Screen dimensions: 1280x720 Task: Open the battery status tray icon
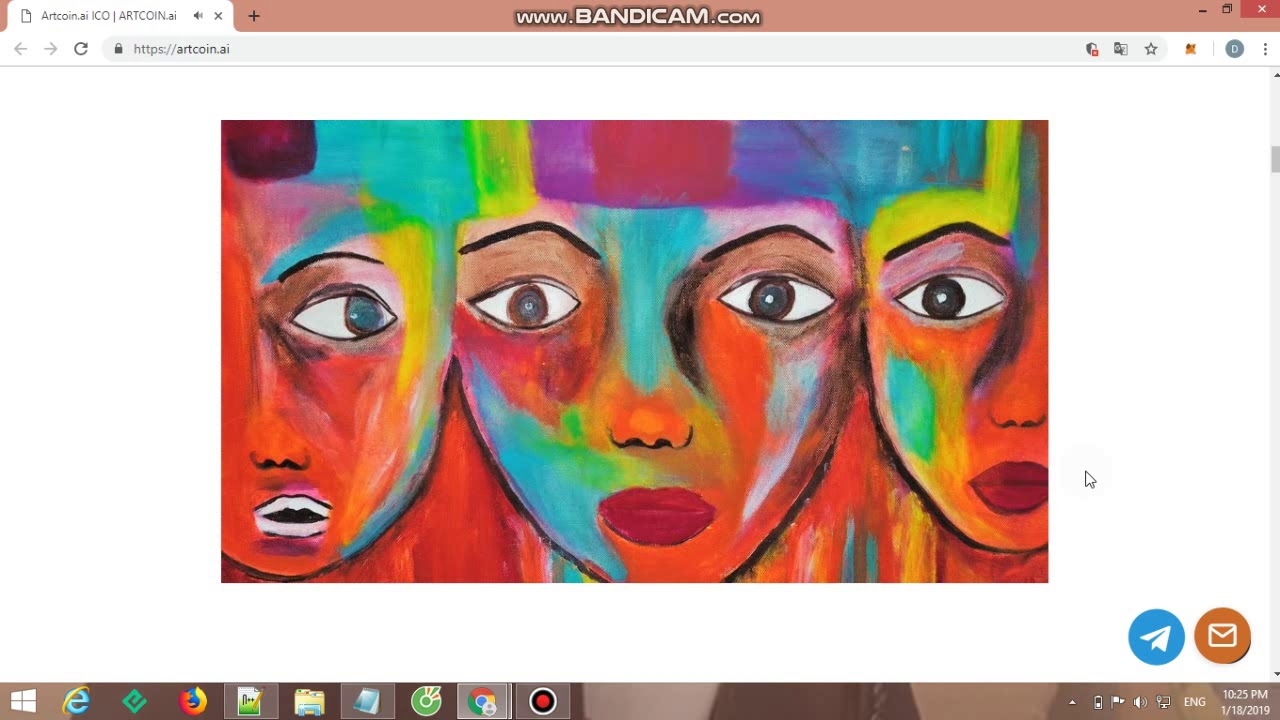point(1098,702)
